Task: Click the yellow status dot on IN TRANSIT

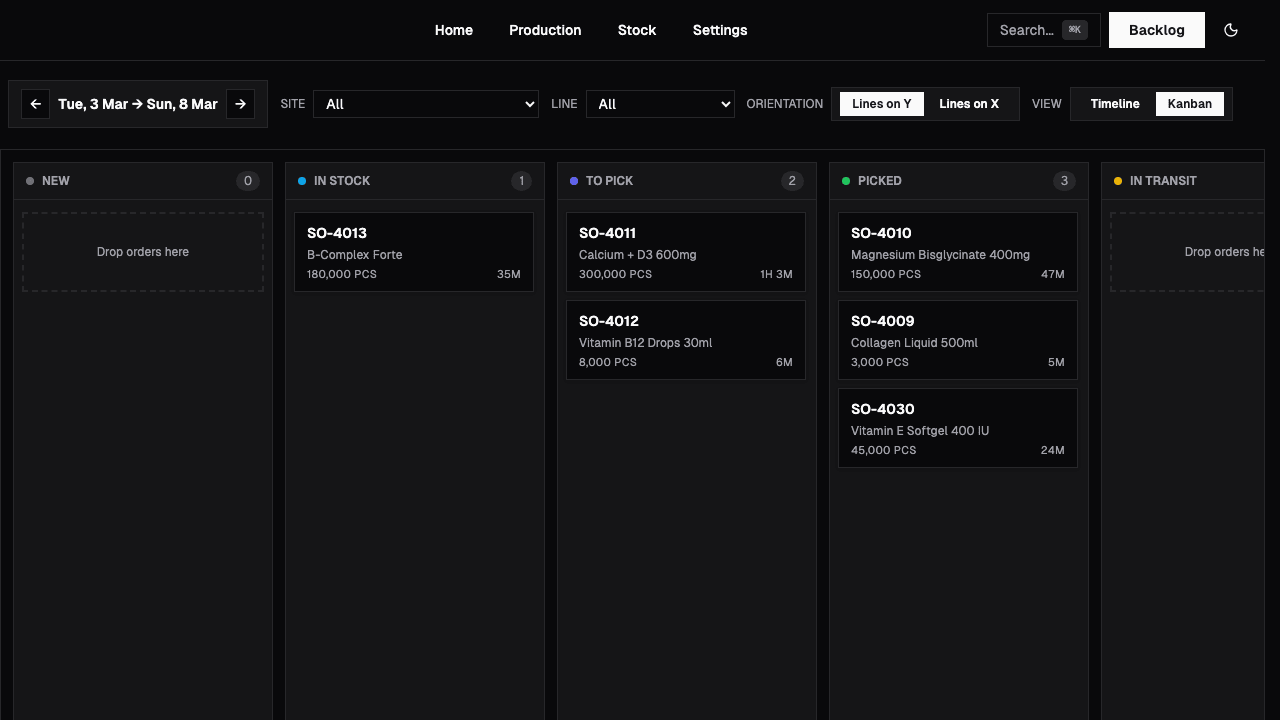Action: [x=1118, y=181]
